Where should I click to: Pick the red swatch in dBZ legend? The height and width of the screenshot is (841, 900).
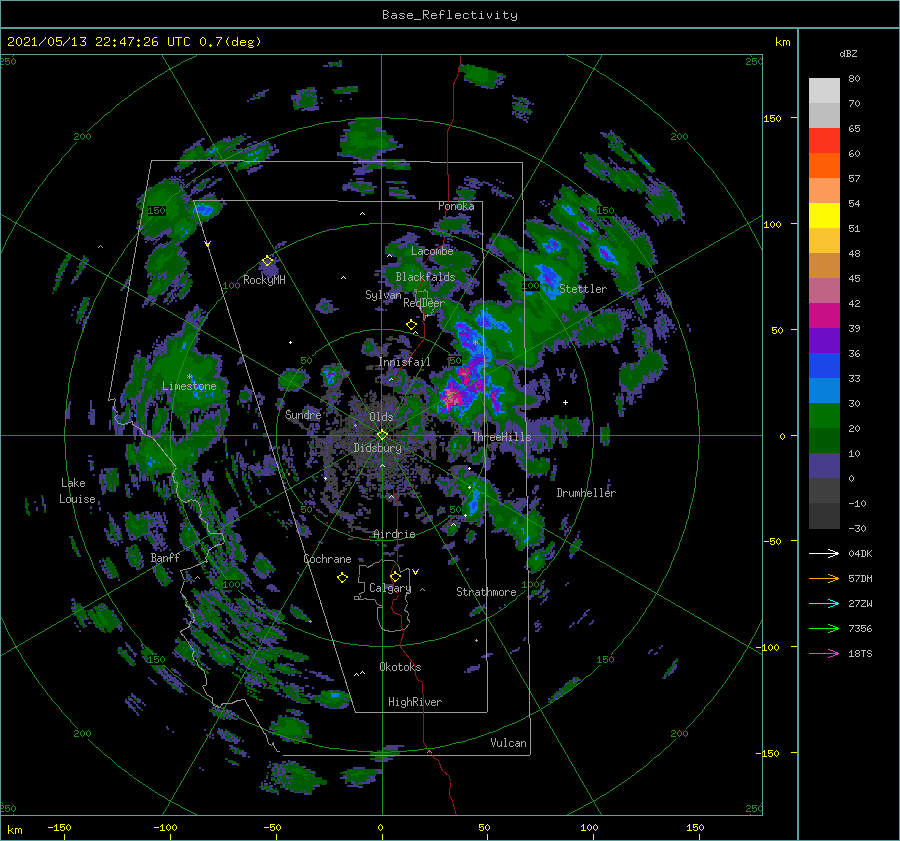point(824,141)
